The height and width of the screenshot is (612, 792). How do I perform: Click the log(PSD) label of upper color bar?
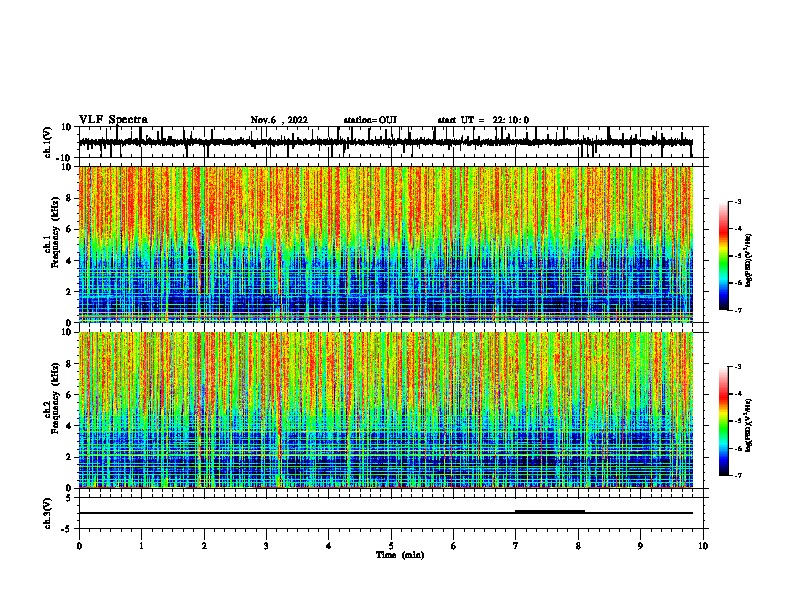pyautogui.click(x=748, y=261)
